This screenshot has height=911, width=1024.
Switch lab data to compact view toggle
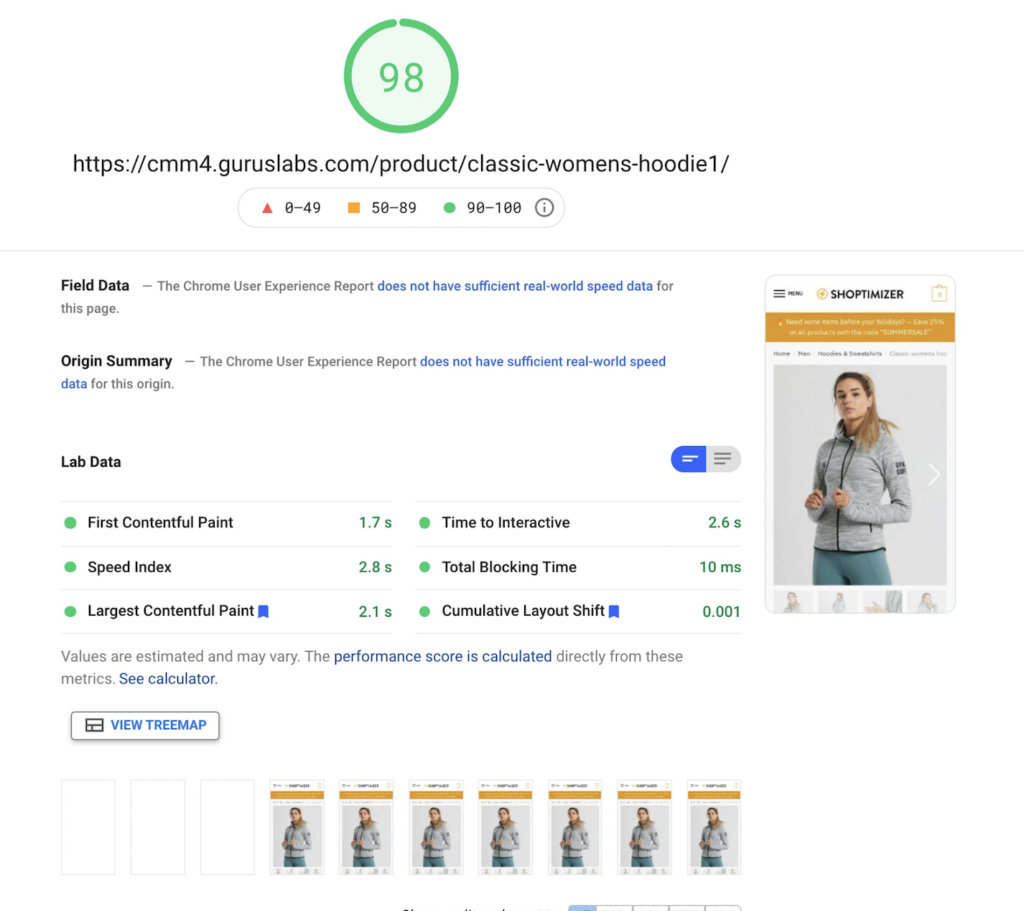(688, 459)
